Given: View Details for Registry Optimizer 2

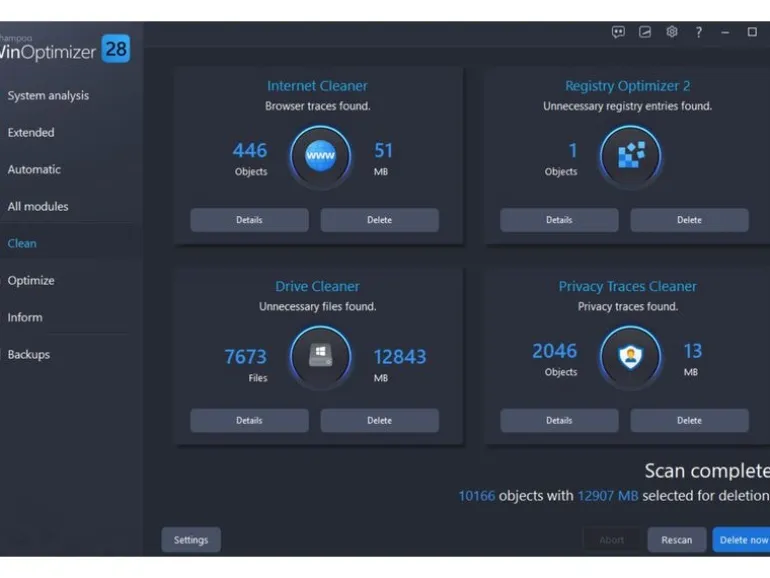Looking at the screenshot, I should (559, 220).
